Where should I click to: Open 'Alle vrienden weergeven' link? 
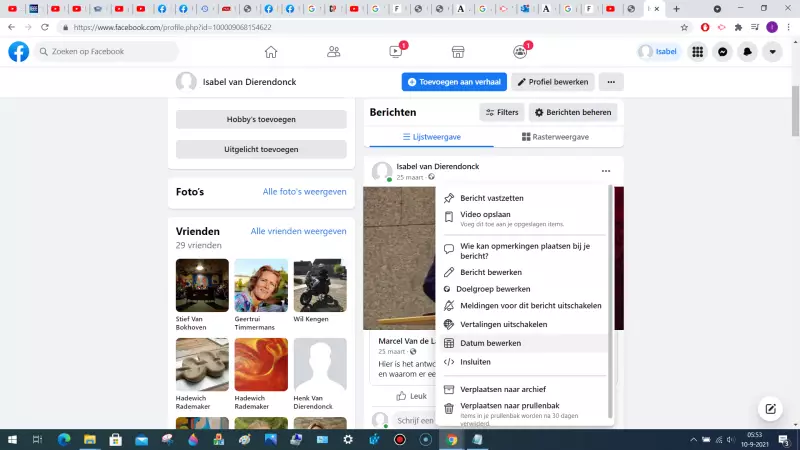tap(298, 231)
